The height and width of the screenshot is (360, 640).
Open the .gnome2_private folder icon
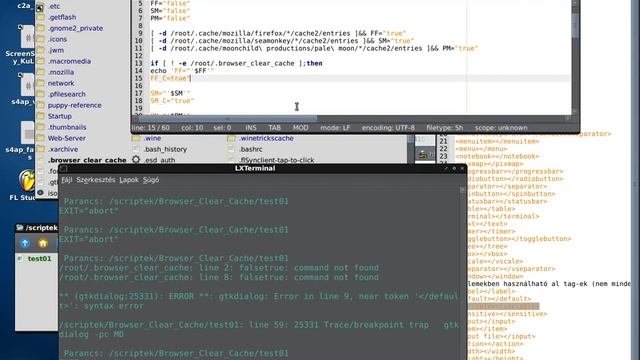(40, 29)
